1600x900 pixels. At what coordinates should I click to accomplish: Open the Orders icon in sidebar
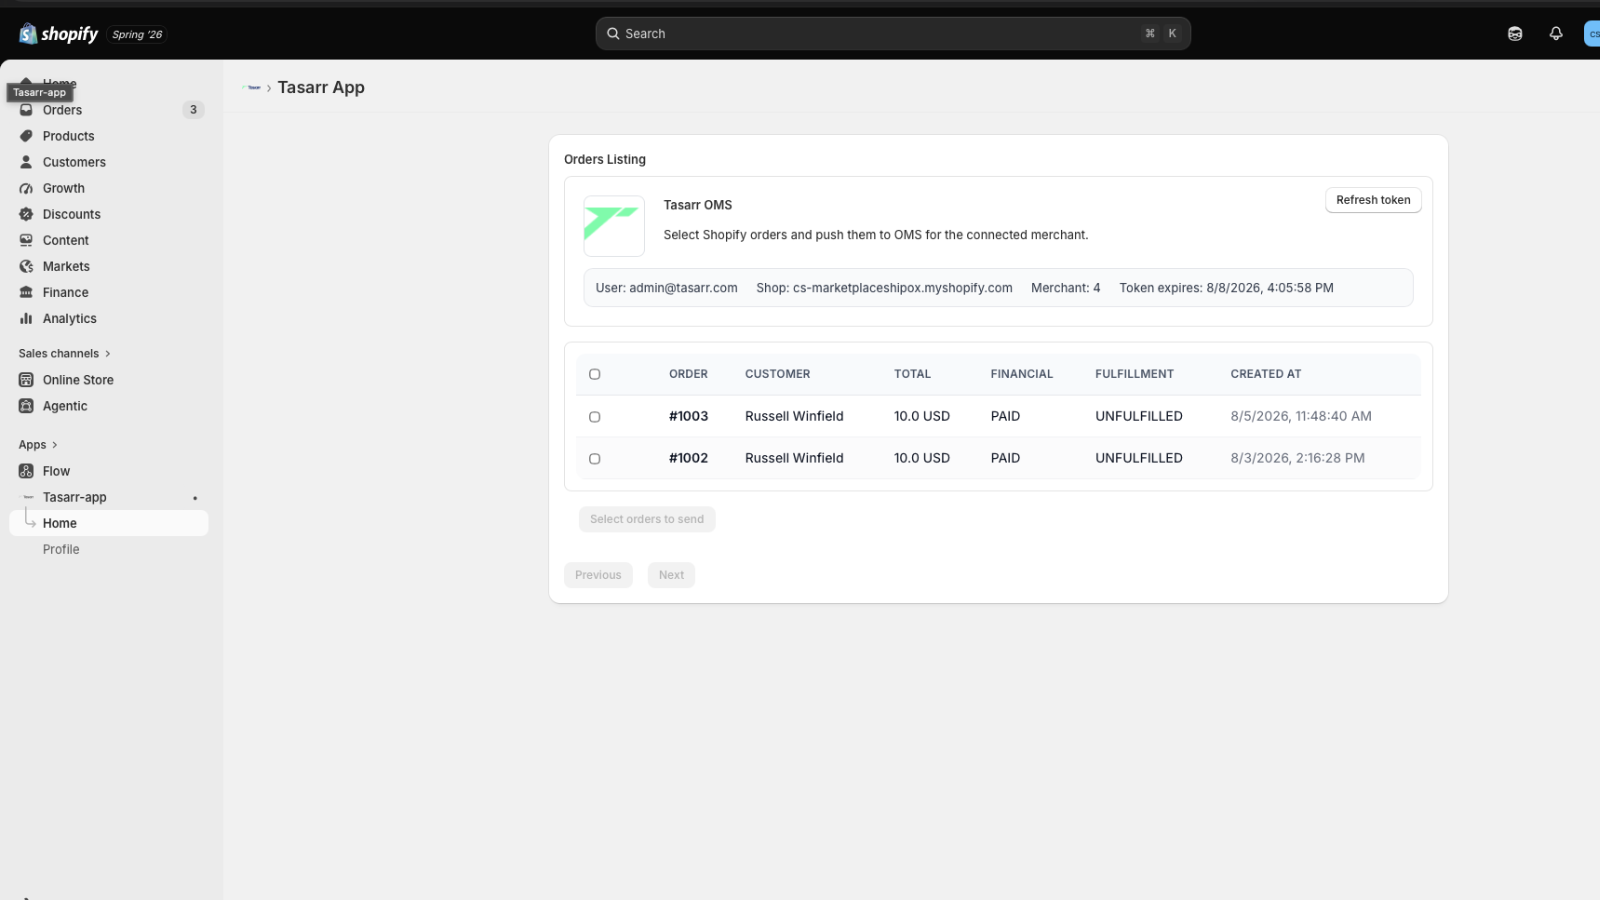pos(26,110)
